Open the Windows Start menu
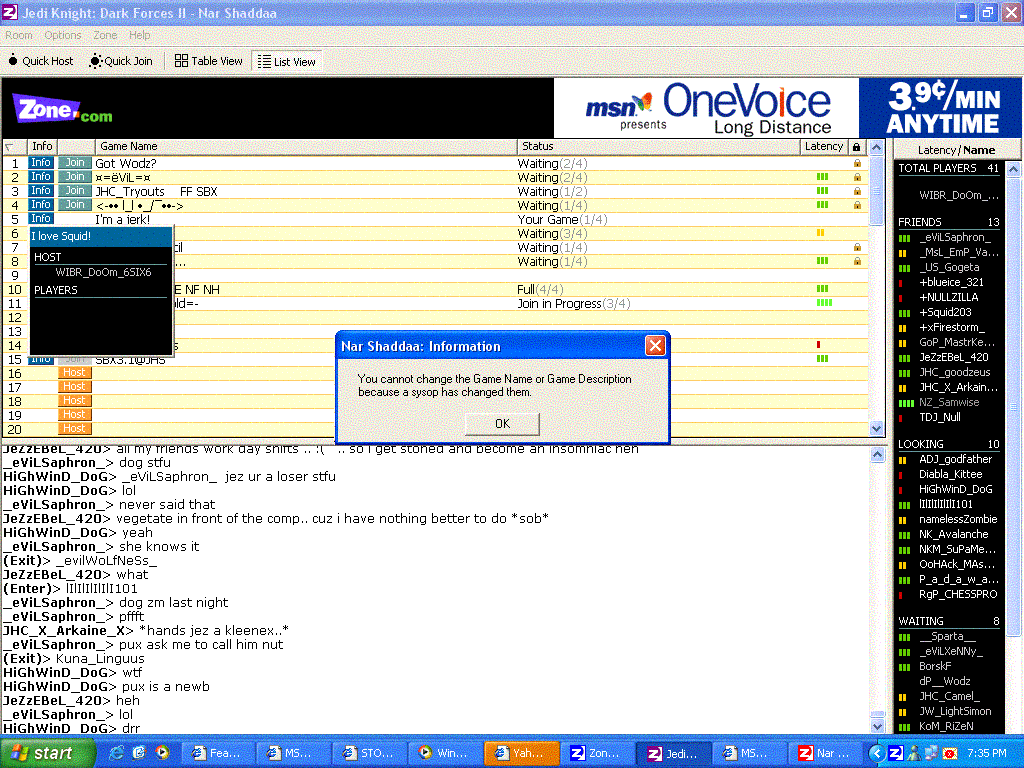 pyautogui.click(x=47, y=753)
